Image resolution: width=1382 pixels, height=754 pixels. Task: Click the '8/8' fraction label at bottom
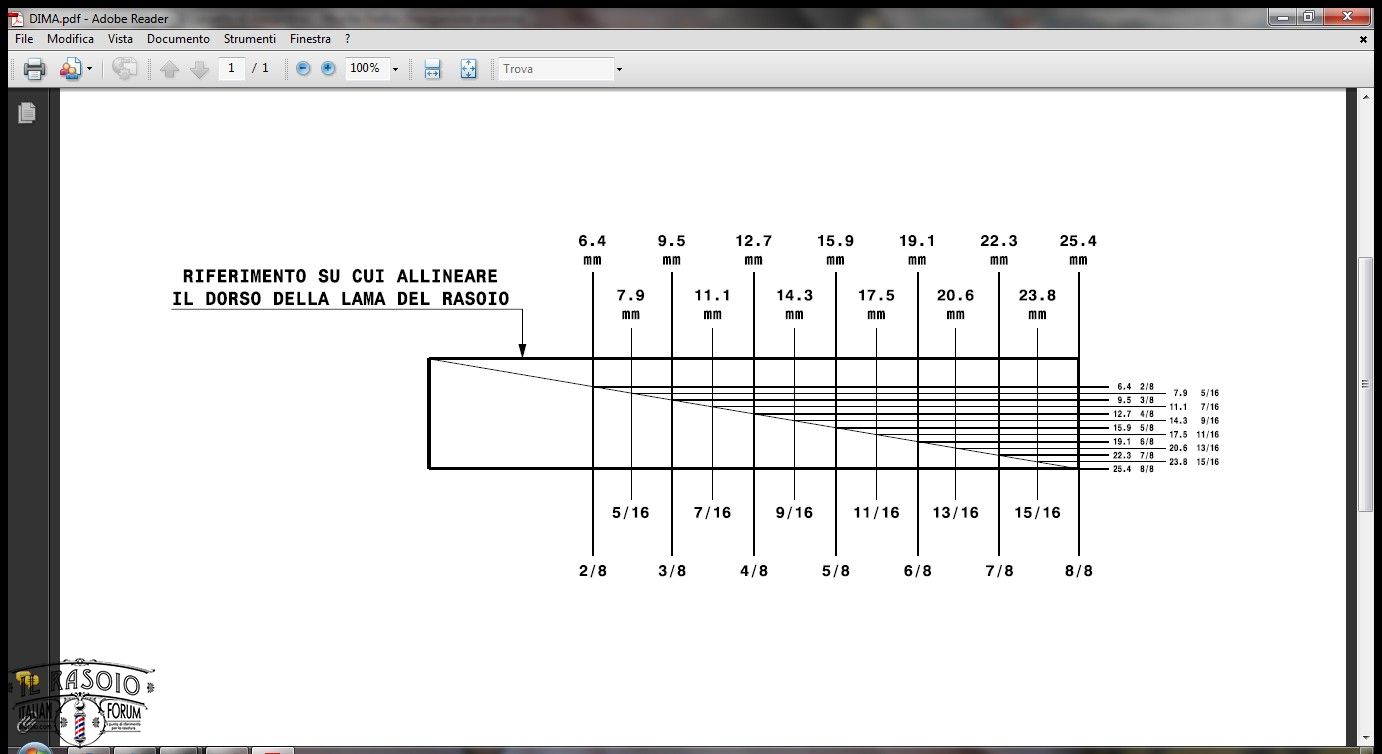pos(1078,571)
